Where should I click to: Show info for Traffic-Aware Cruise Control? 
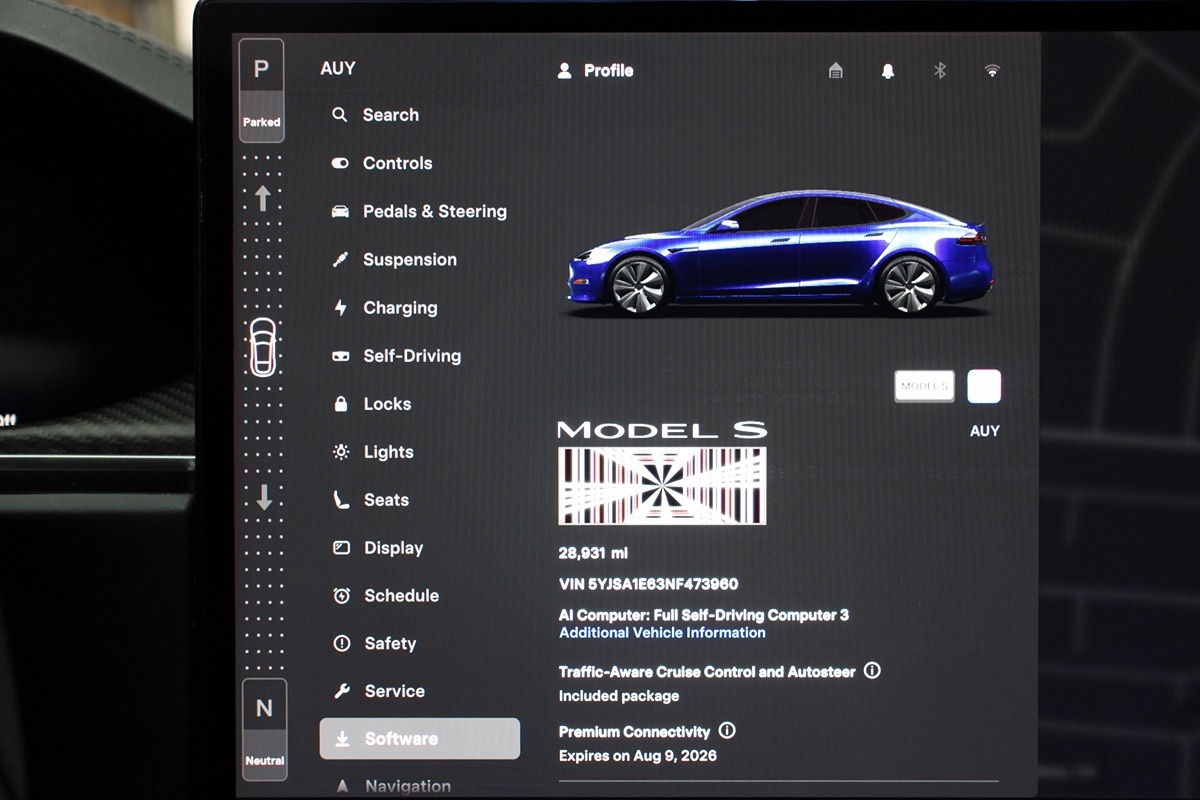click(x=872, y=671)
